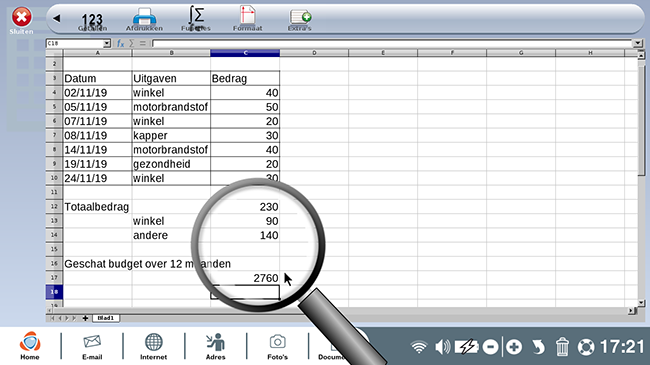The width and height of the screenshot is (650, 365).
Task: Click the formula input field
Action: [x=392, y=43]
